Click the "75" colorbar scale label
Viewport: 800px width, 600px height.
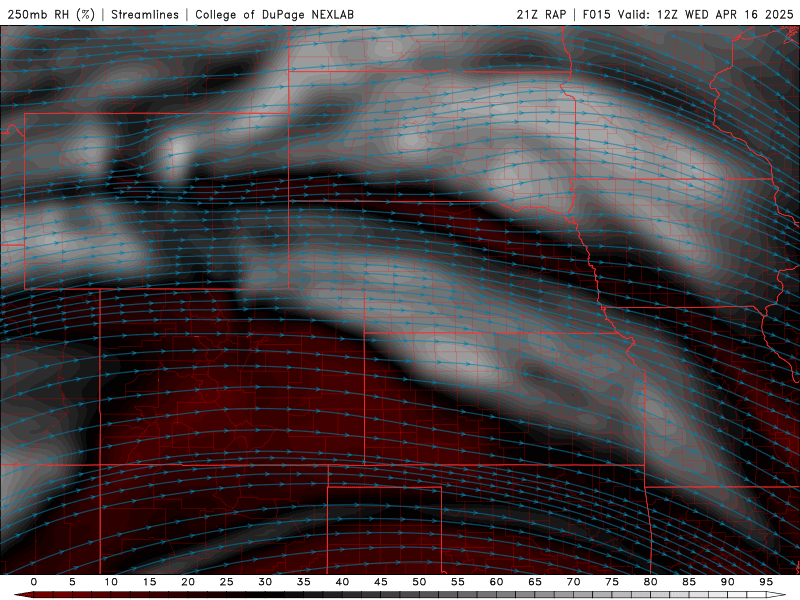[612, 582]
